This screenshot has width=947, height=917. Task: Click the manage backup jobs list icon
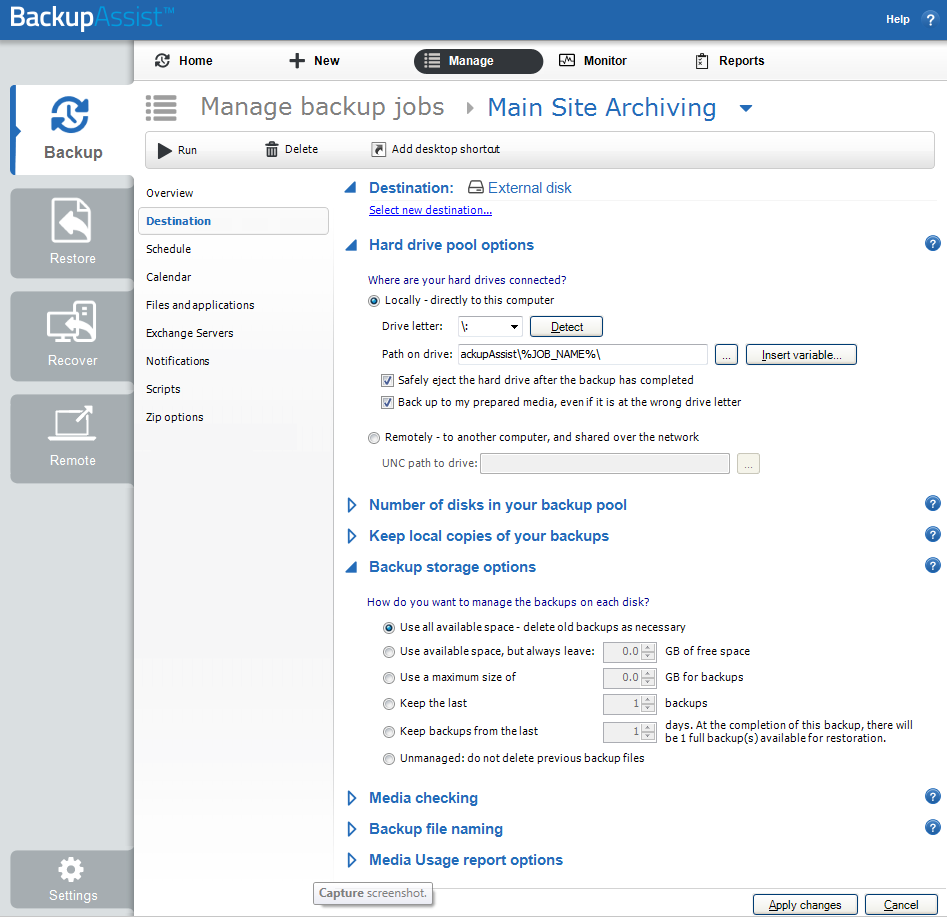point(161,108)
